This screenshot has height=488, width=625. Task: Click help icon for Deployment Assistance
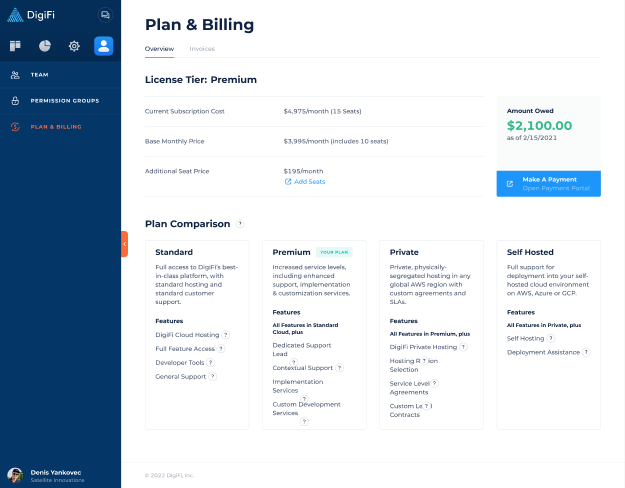click(x=586, y=352)
